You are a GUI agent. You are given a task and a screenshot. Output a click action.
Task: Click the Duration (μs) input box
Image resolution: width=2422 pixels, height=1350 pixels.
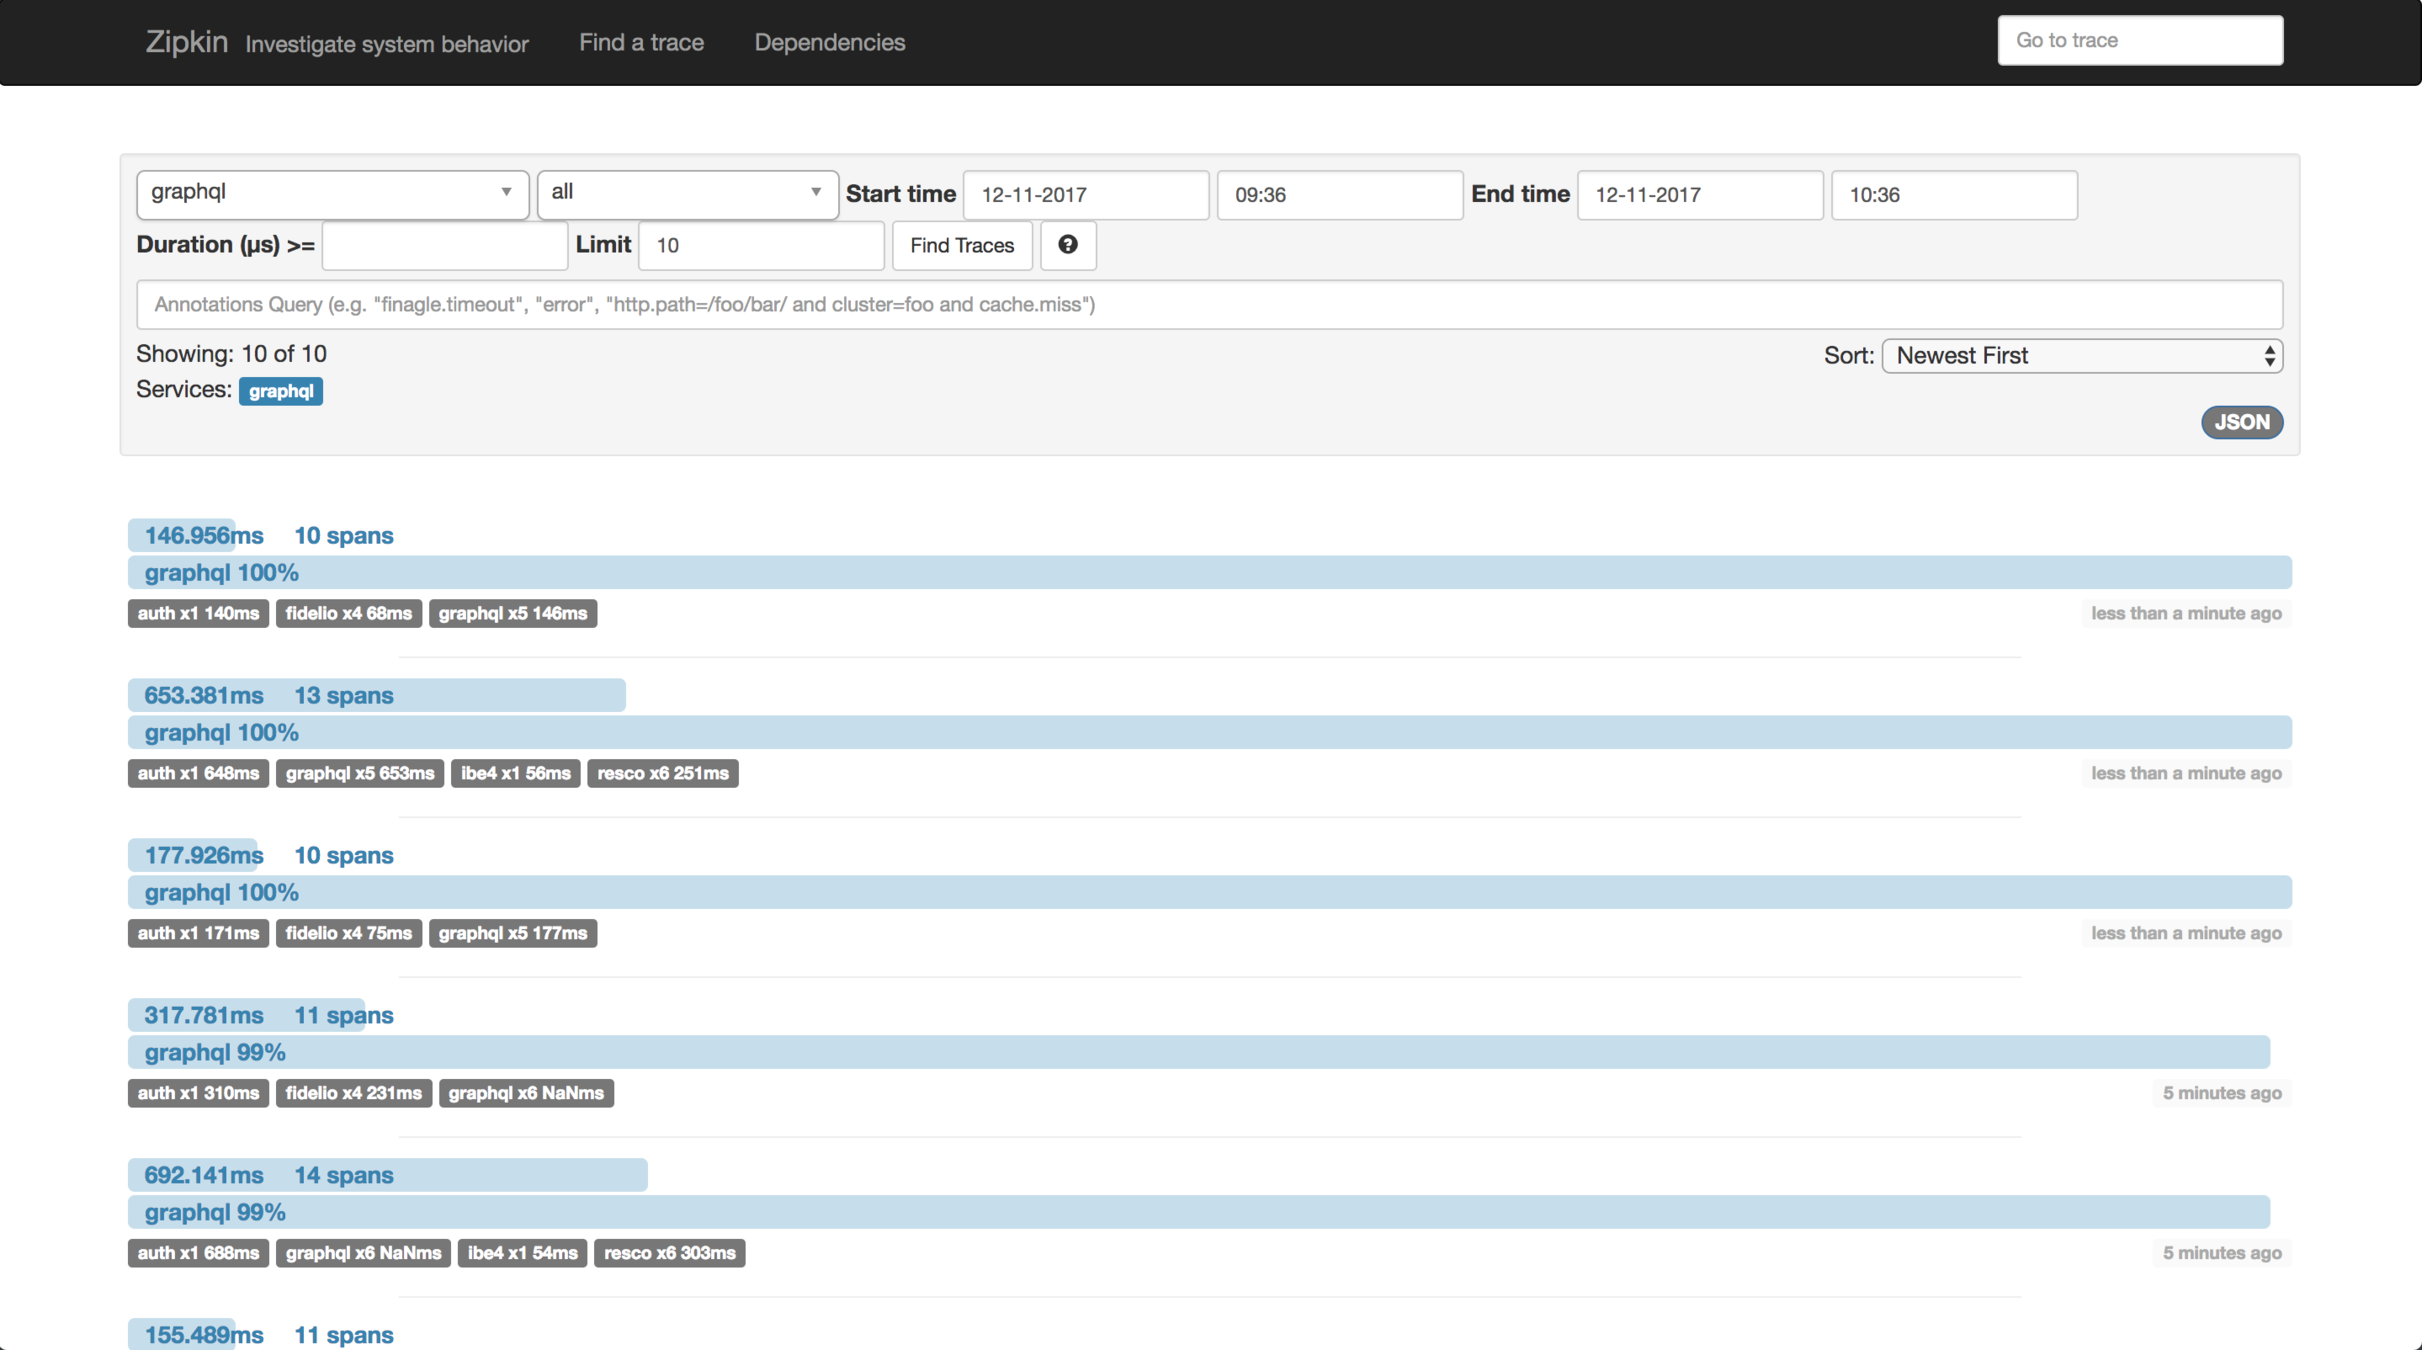coord(444,246)
